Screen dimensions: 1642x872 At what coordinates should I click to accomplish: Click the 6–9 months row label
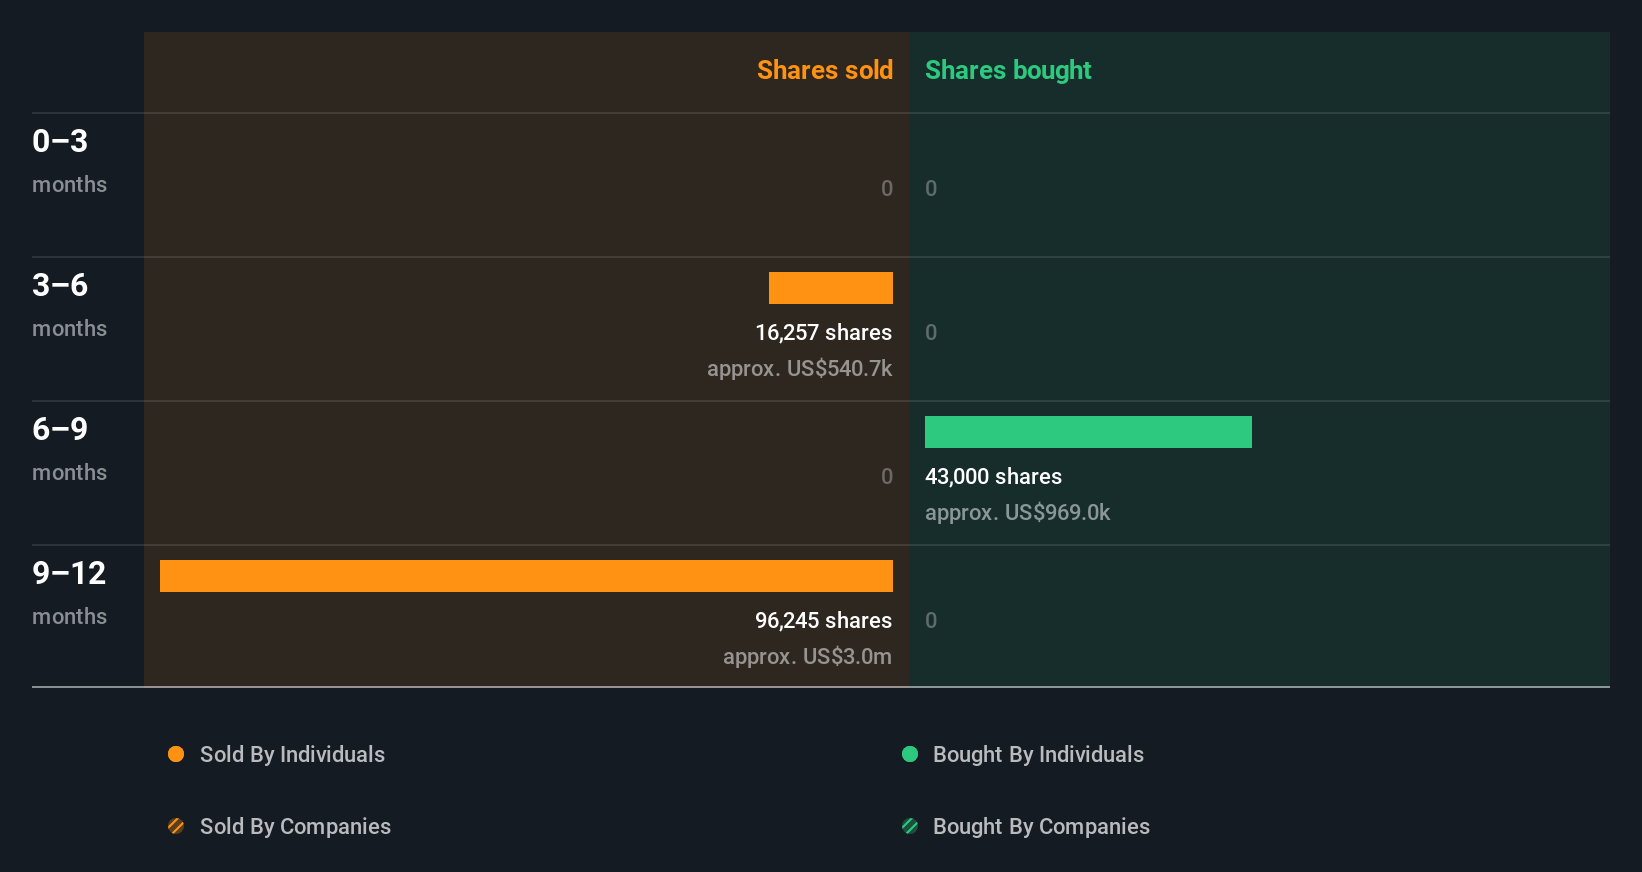[x=69, y=449]
